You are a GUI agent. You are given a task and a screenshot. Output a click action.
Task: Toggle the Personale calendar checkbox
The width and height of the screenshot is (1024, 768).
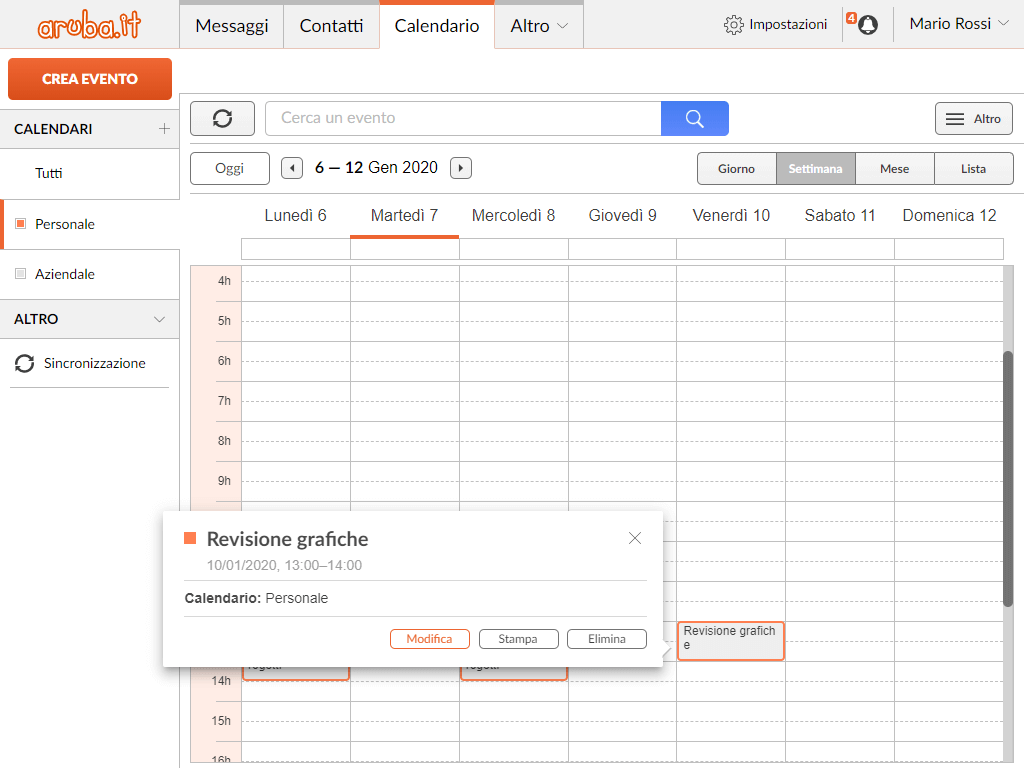pos(21,224)
